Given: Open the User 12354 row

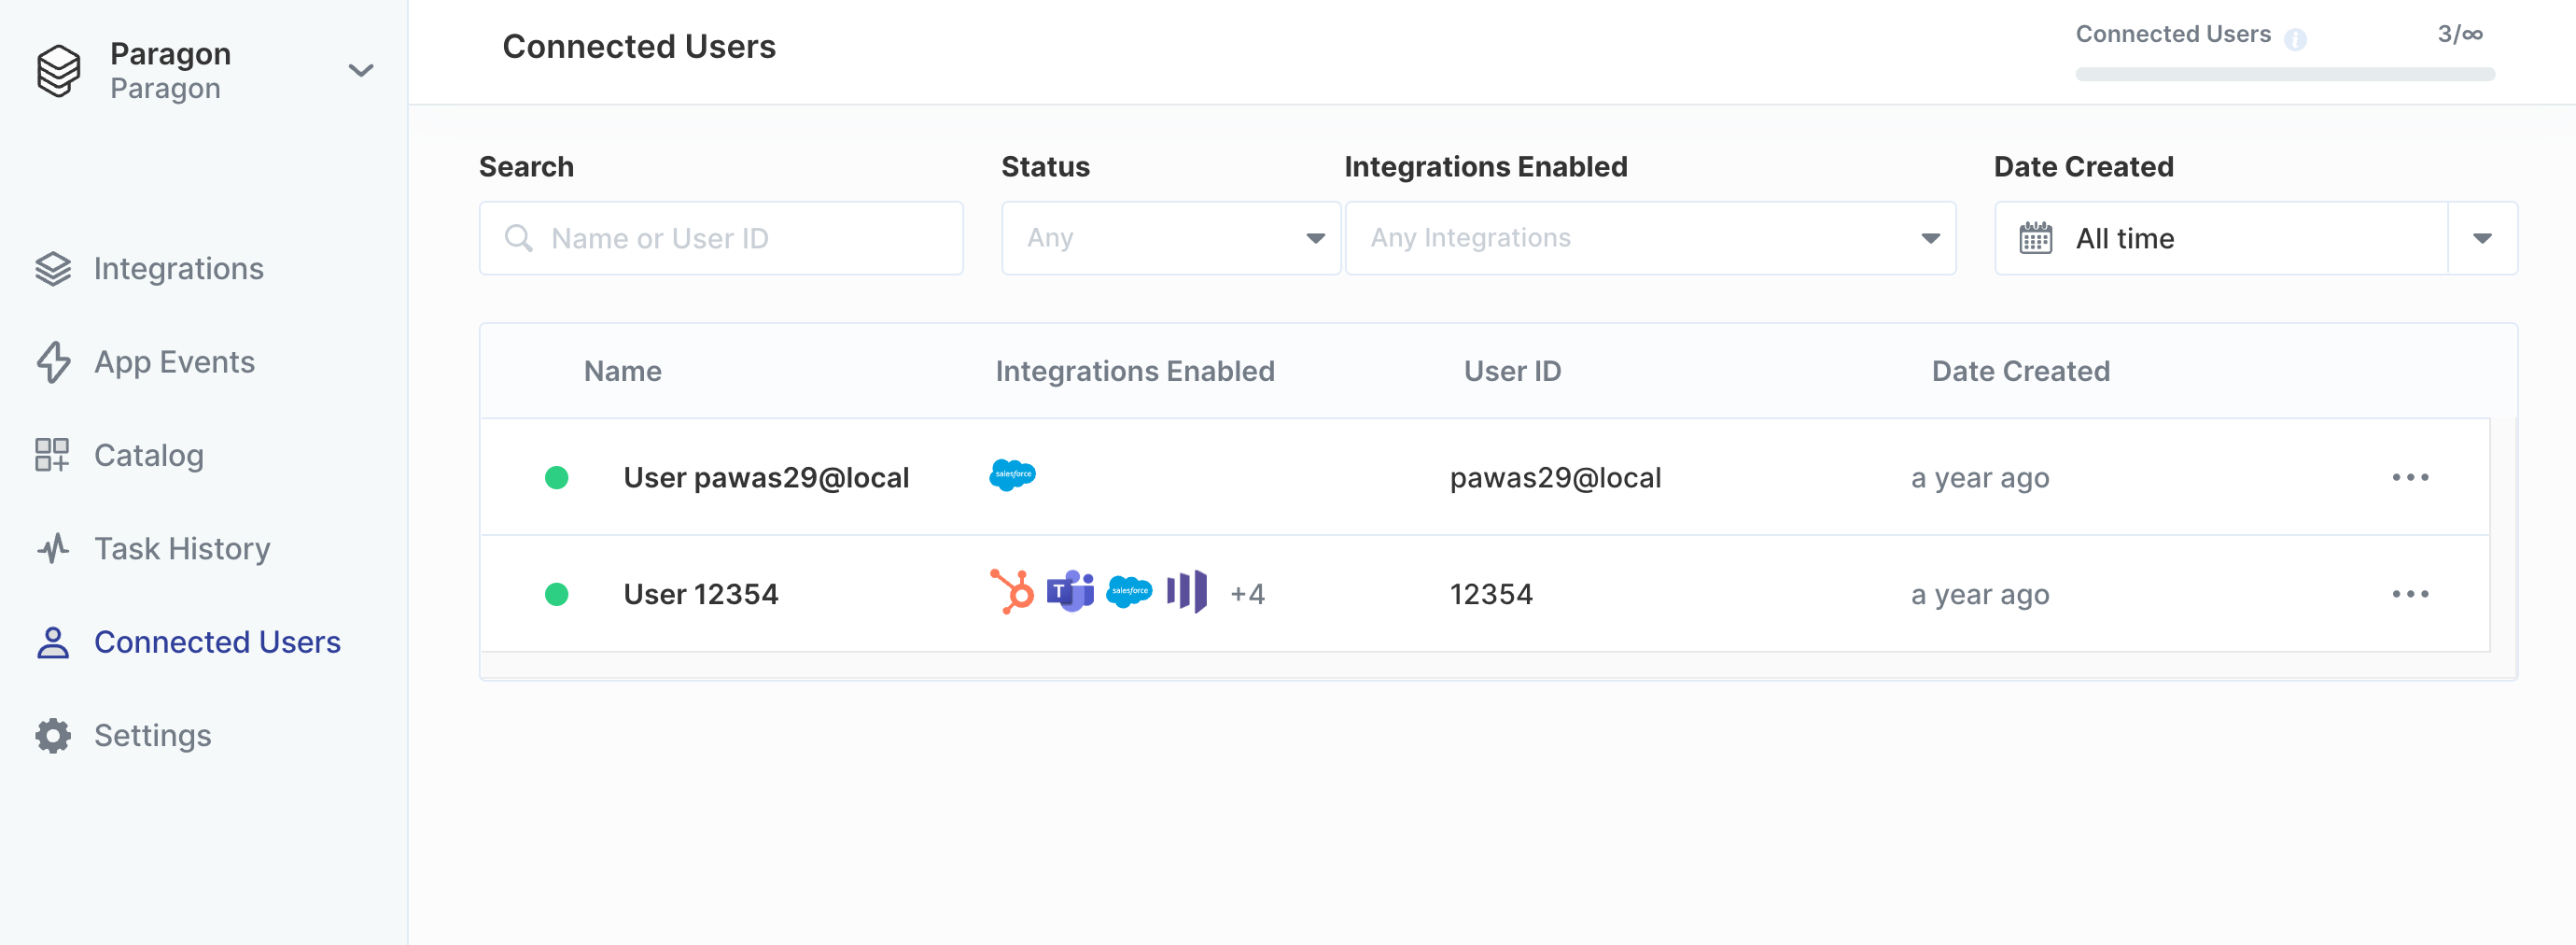Looking at the screenshot, I should coord(1485,594).
